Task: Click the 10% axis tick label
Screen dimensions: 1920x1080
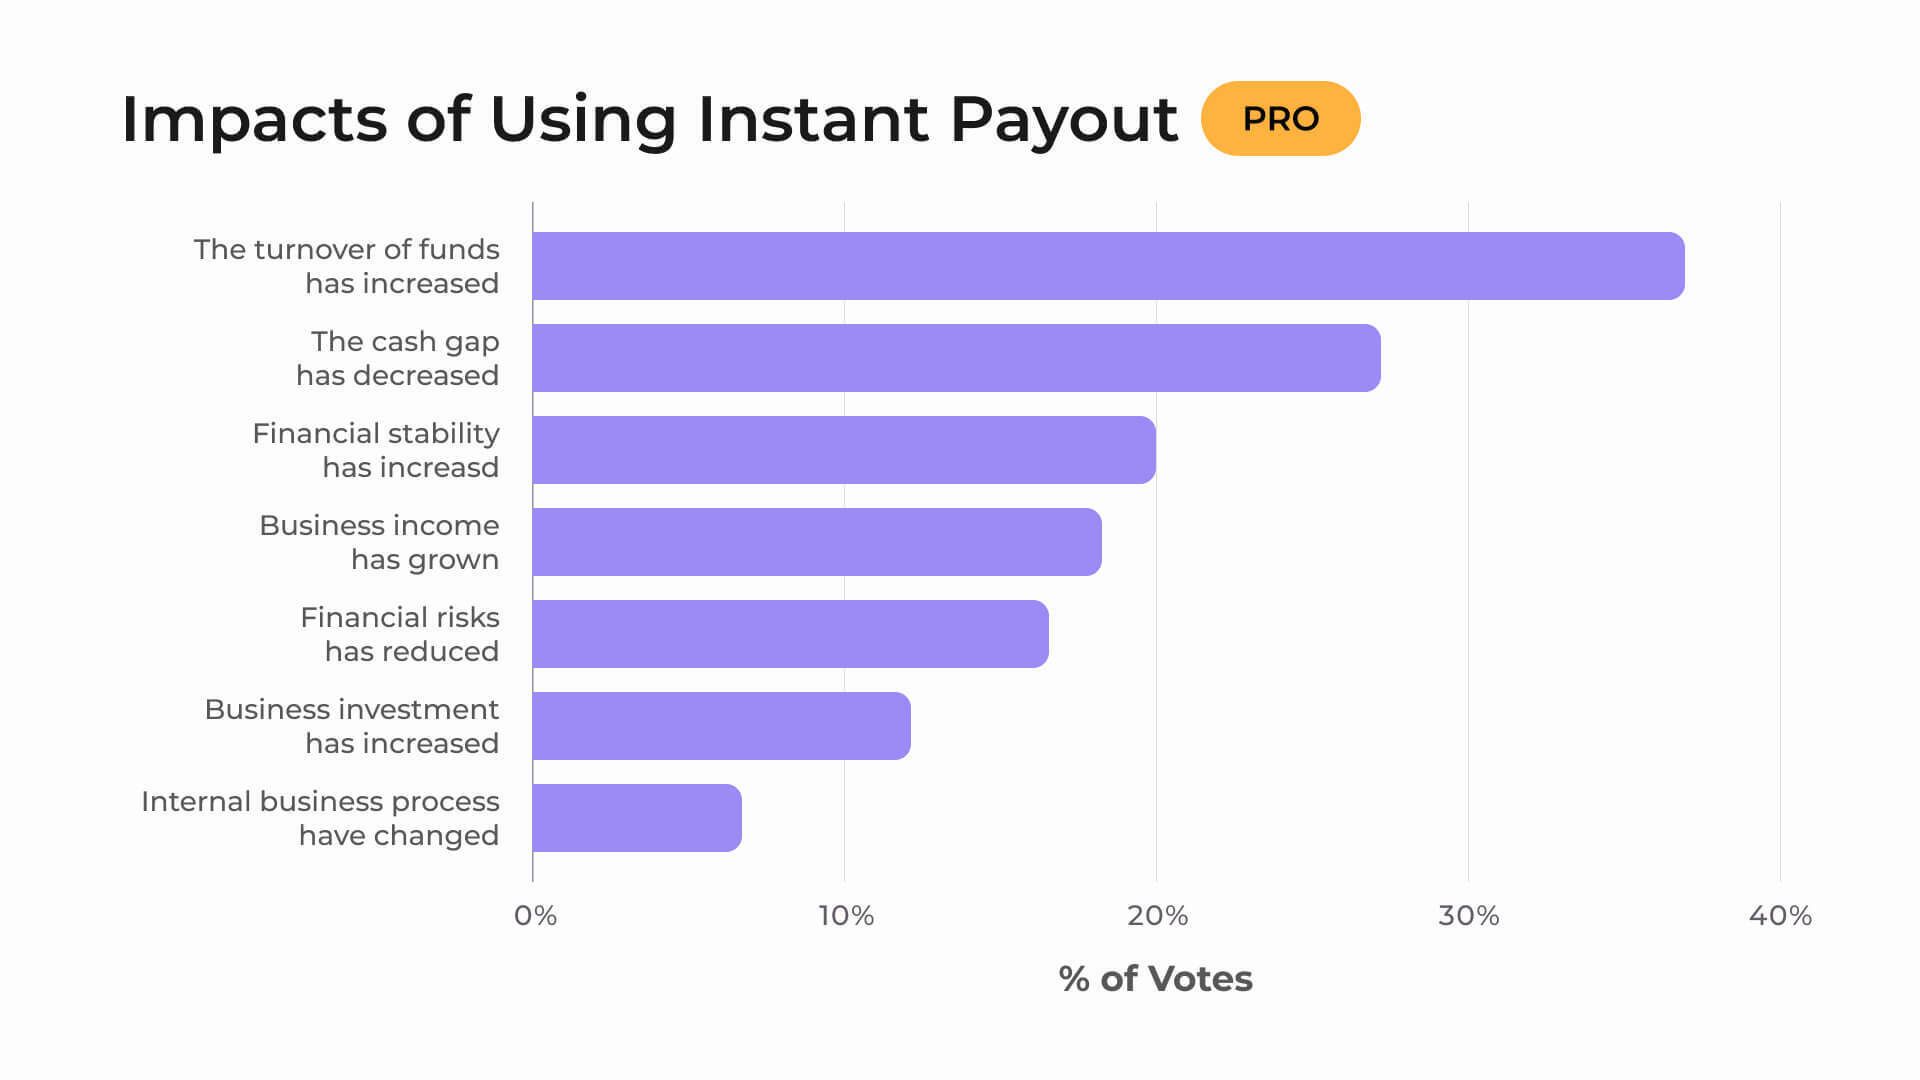Action: click(846, 916)
